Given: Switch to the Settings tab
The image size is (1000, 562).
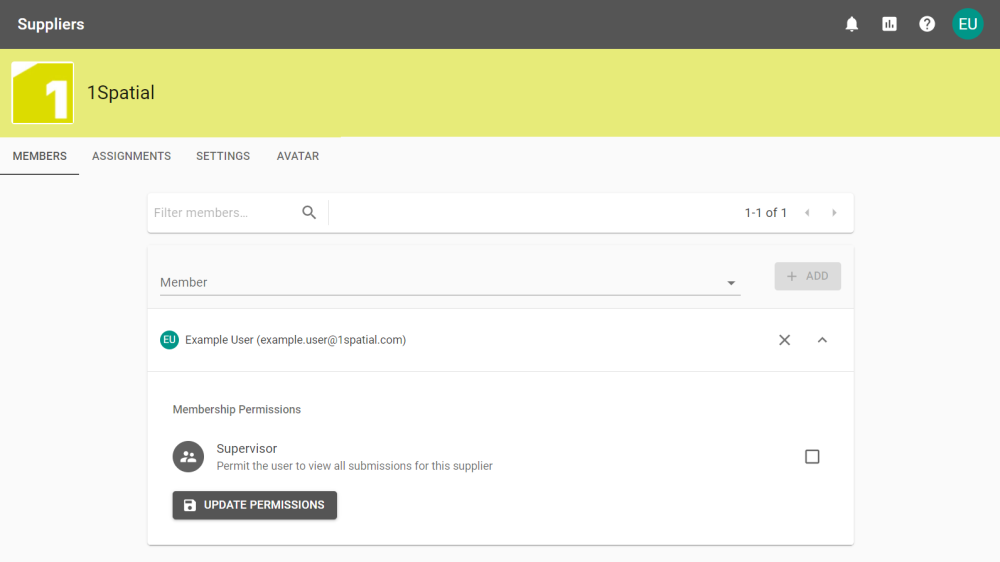Looking at the screenshot, I should [223, 156].
